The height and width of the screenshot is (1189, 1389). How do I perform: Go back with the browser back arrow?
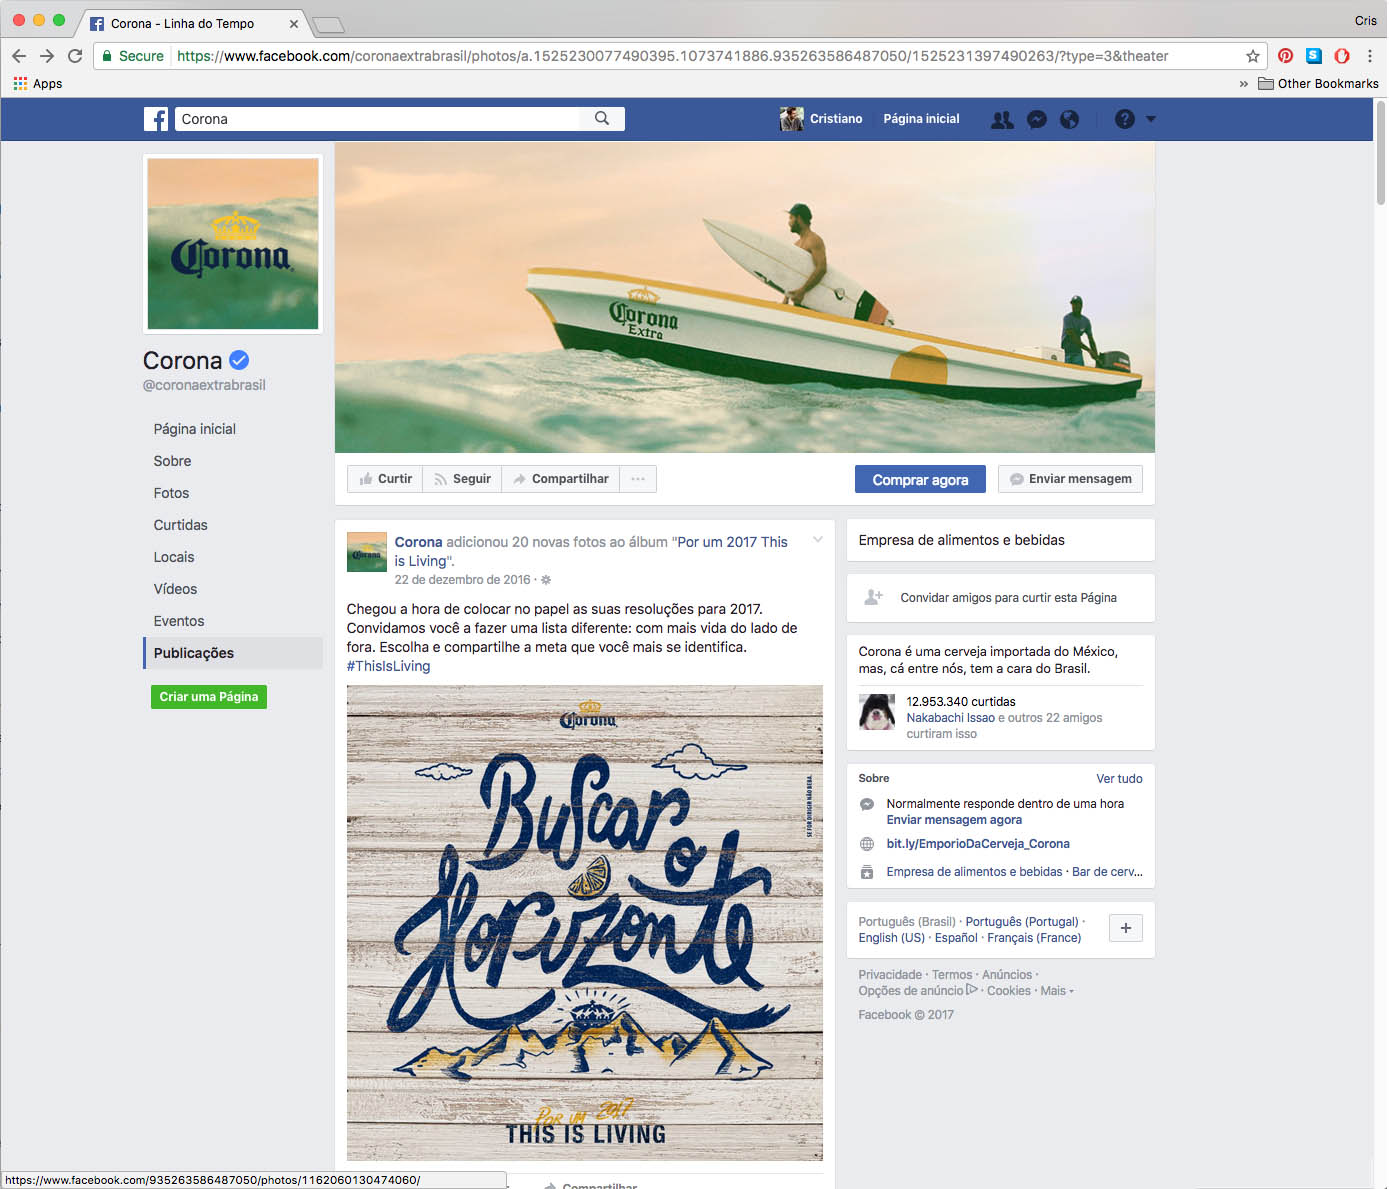[x=19, y=56]
